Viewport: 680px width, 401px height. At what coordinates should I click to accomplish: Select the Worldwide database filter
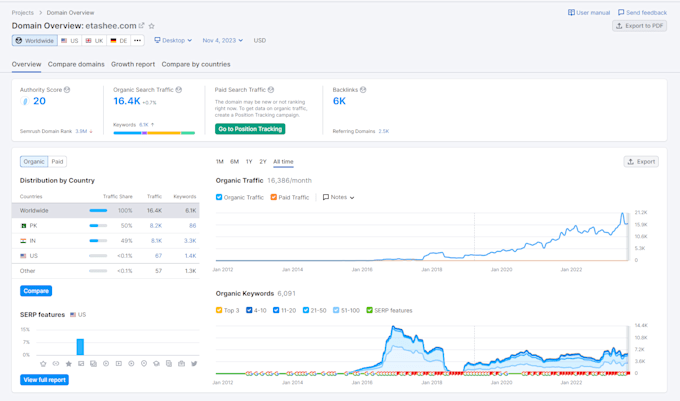[35, 40]
